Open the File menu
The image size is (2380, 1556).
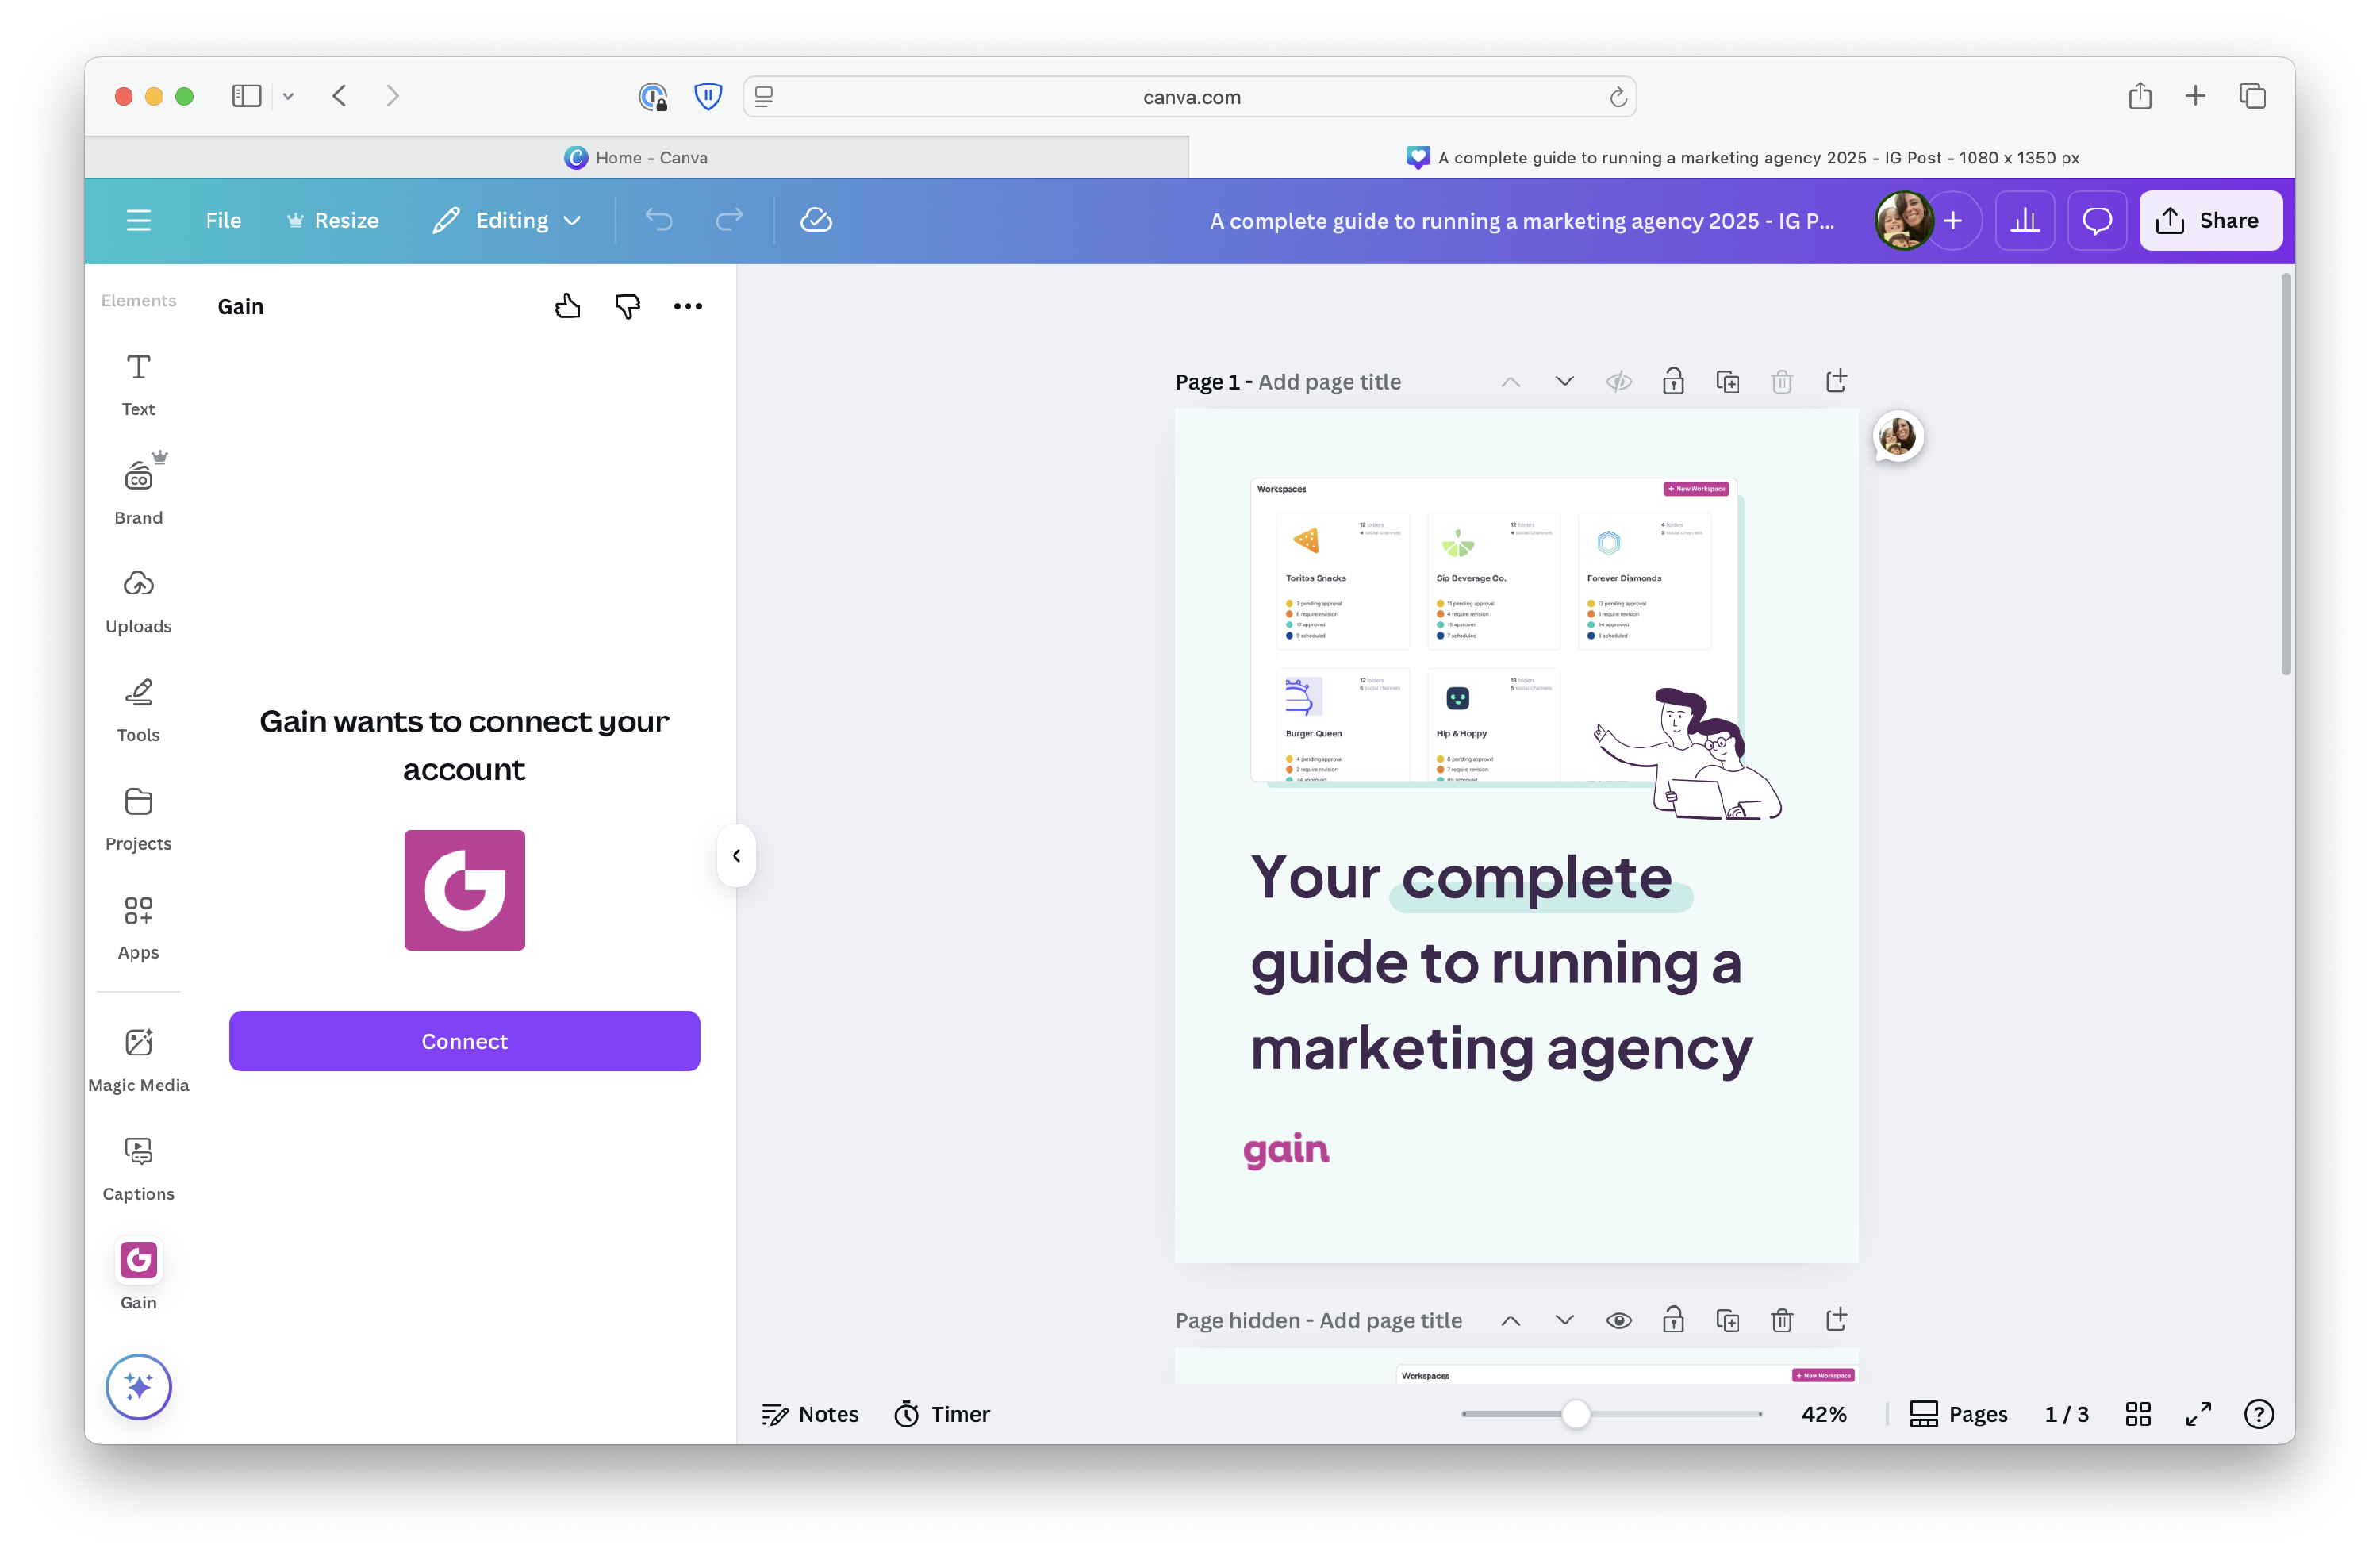tap(223, 220)
